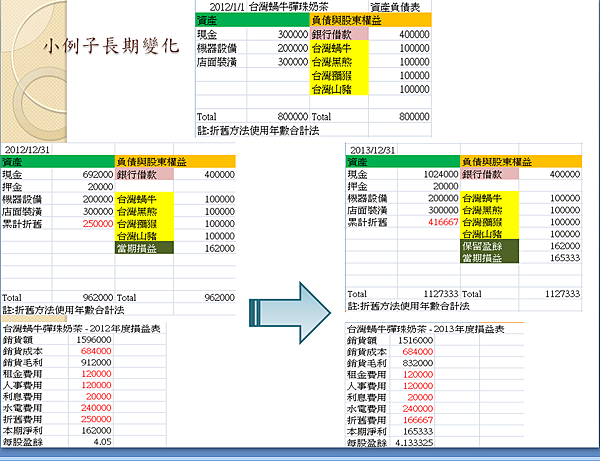This screenshot has width=600, height=461.
Task: Click the 銷貨額 value 1516000
Action: point(416,340)
